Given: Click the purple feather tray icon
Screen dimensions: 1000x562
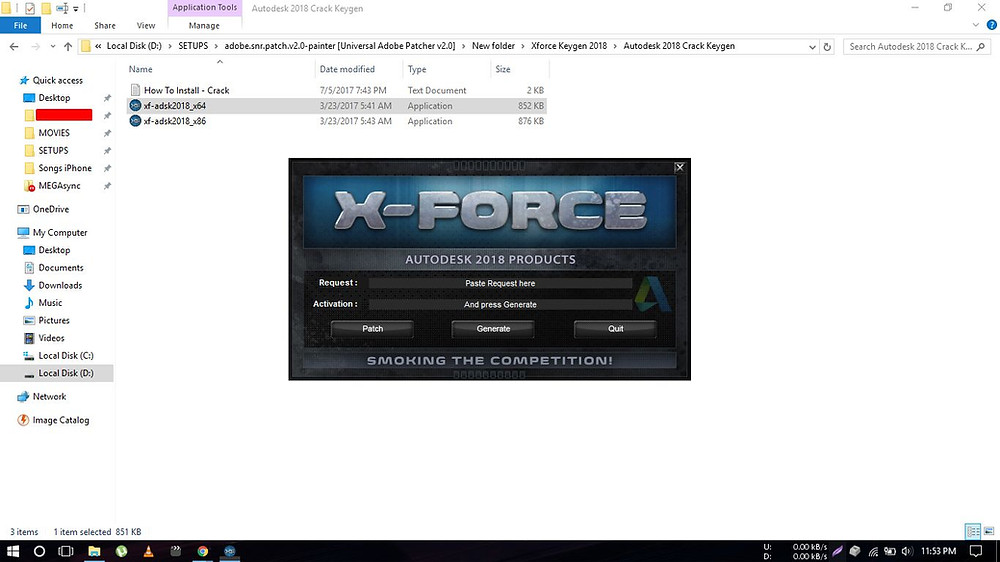Looking at the screenshot, I should click(837, 551).
